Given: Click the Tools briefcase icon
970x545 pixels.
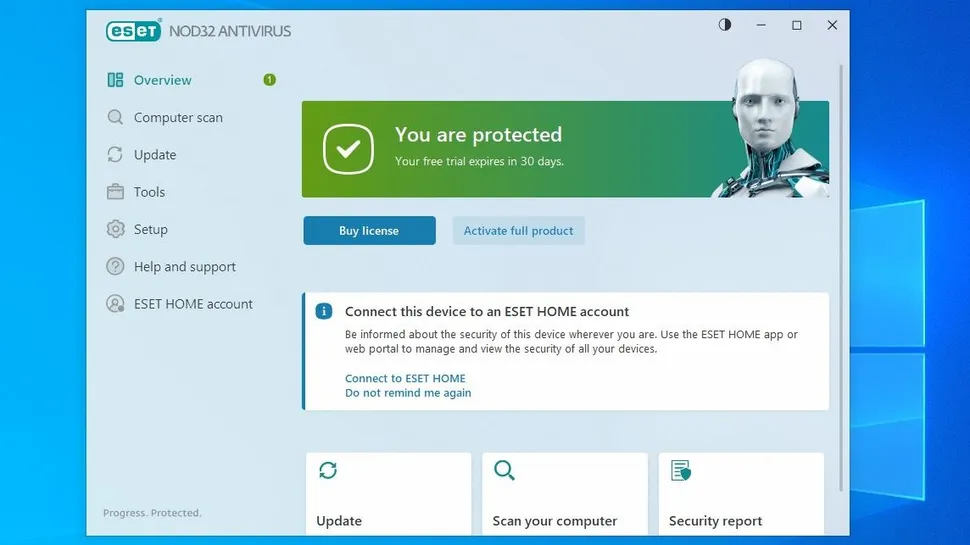Looking at the screenshot, I should click(x=115, y=192).
